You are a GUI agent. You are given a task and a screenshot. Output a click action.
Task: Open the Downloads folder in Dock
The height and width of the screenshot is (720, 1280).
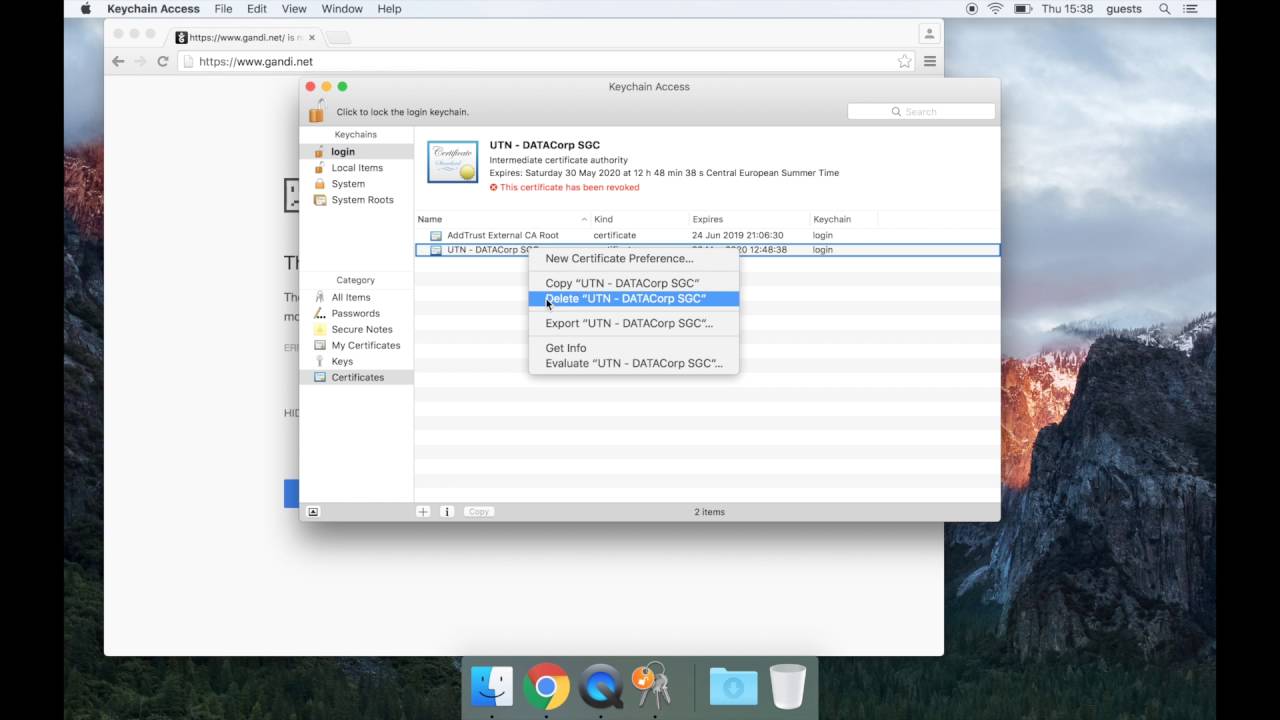[x=733, y=687]
